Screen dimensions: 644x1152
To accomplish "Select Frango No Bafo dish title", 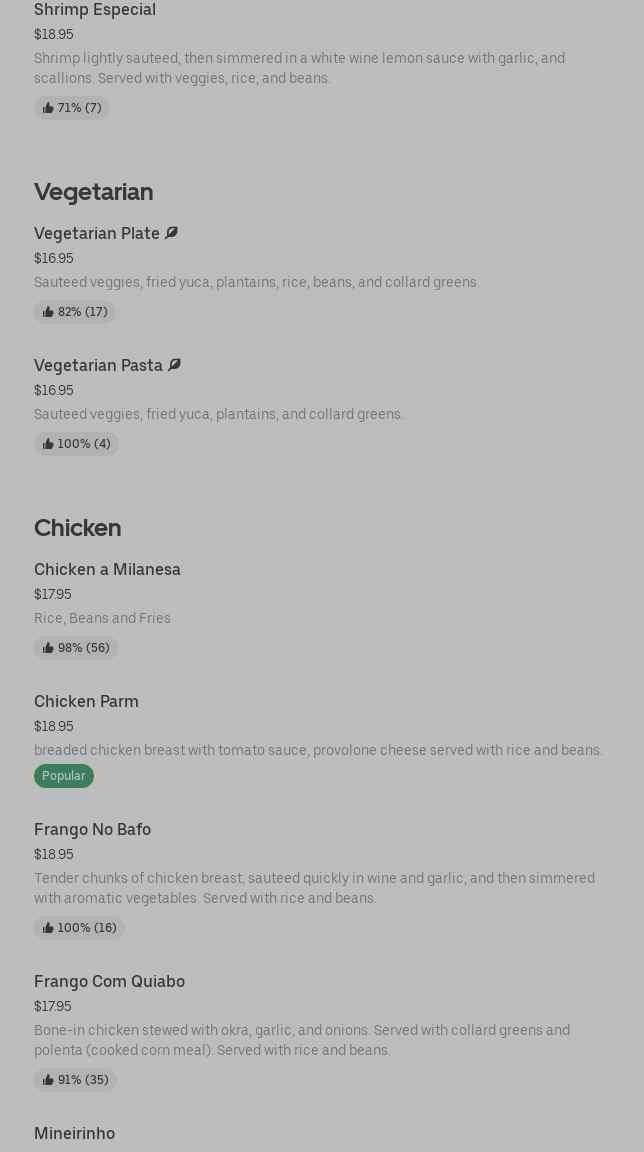I will pyautogui.click(x=92, y=829).
